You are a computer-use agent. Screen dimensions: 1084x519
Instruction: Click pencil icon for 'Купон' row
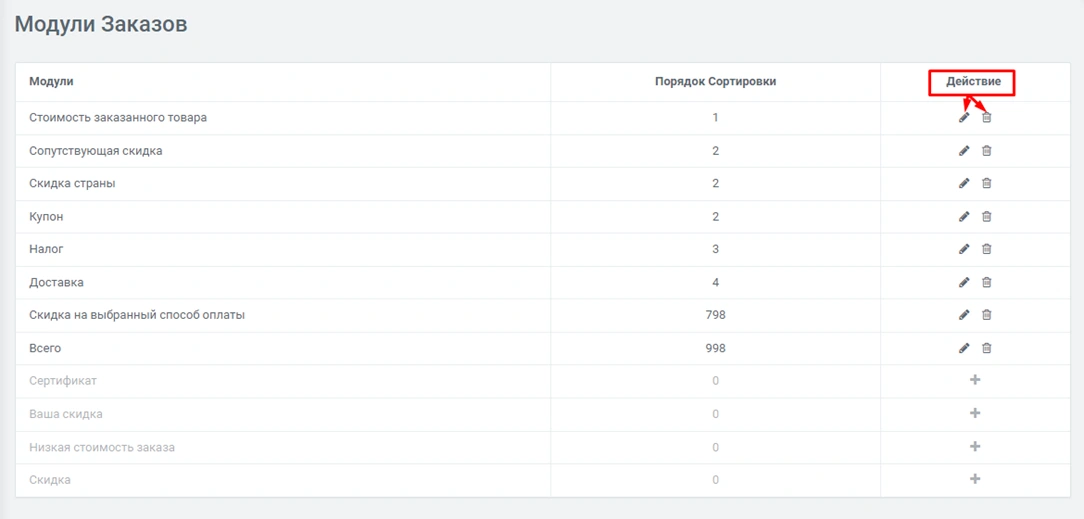tap(964, 217)
